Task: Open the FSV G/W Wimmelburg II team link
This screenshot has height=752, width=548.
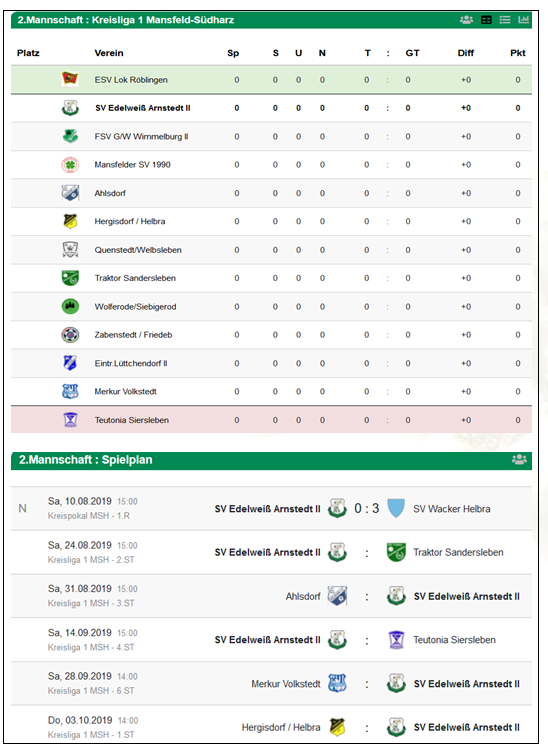Action: coord(141,136)
